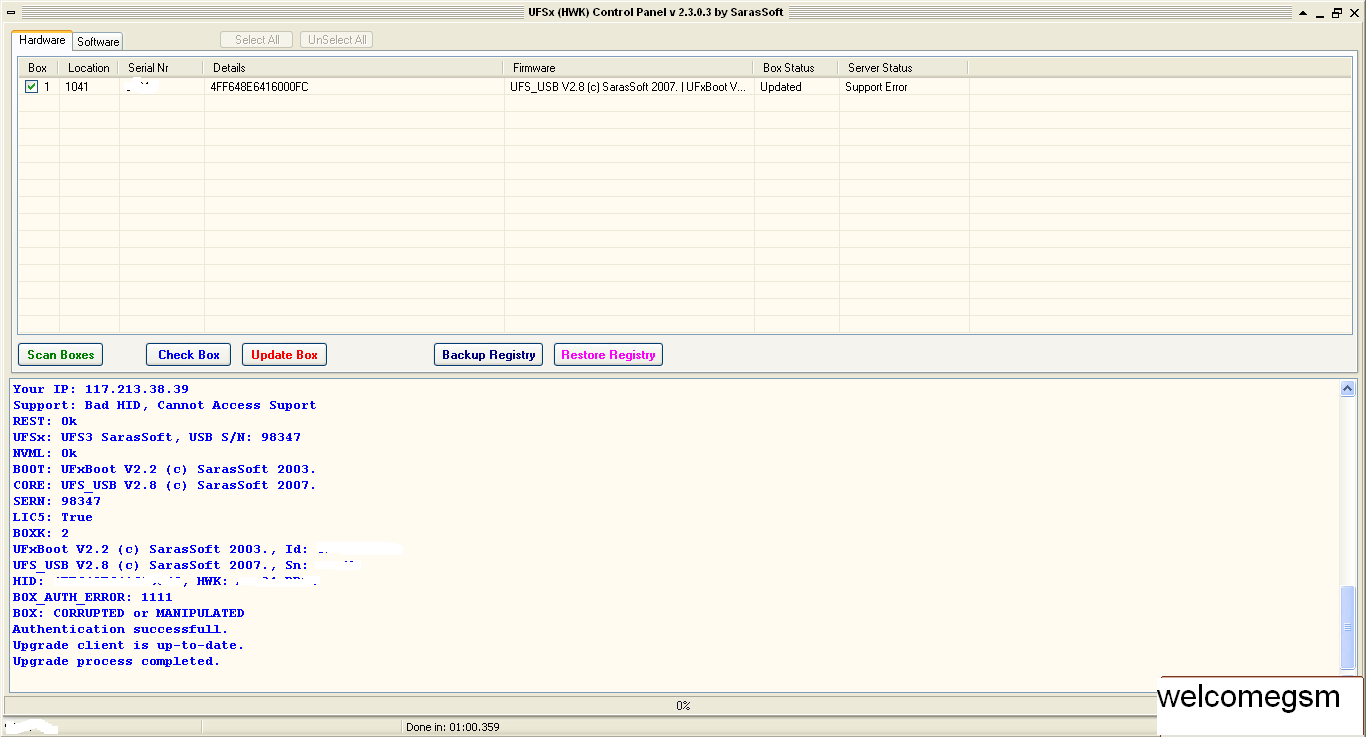Screen dimensions: 1367x737
Task: Click log line 'BOX: CORRUPTED or MANIPULATED'
Action: coord(129,613)
